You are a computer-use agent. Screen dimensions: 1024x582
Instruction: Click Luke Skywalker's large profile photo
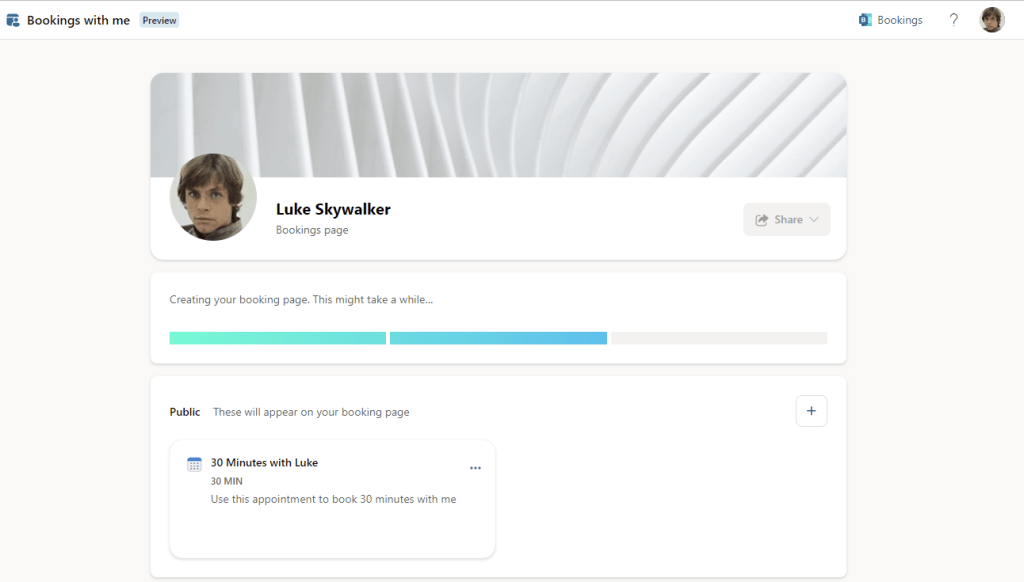pos(213,197)
